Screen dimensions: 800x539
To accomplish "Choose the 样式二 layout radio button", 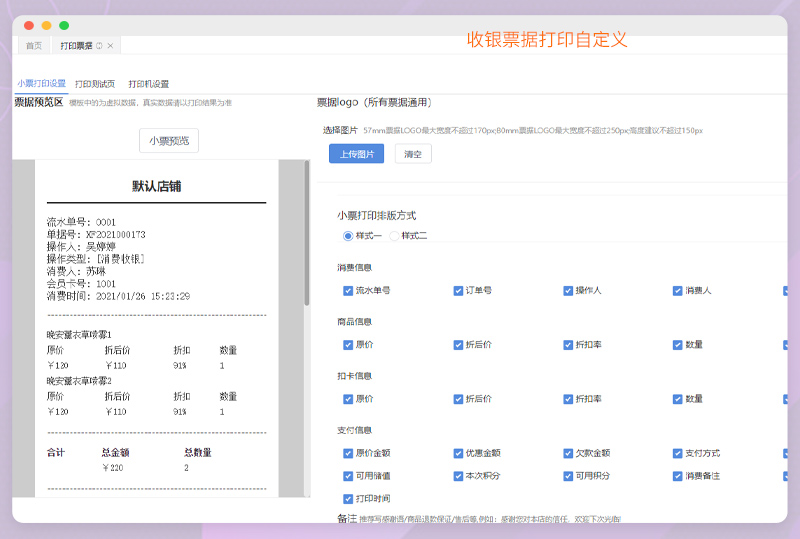I will coord(395,236).
